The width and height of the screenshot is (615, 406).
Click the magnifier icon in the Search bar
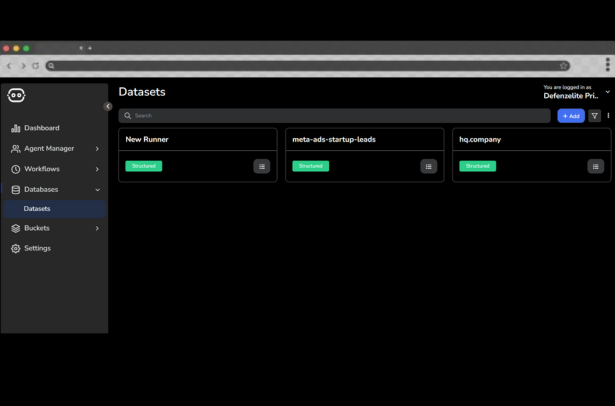127,116
